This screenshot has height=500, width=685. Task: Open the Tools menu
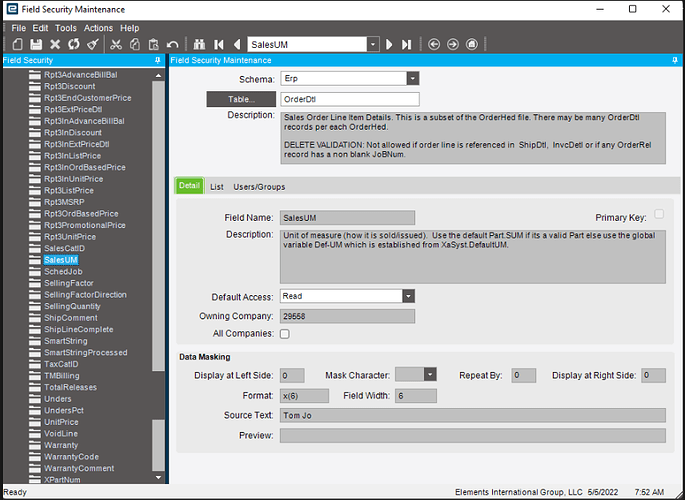pos(66,28)
